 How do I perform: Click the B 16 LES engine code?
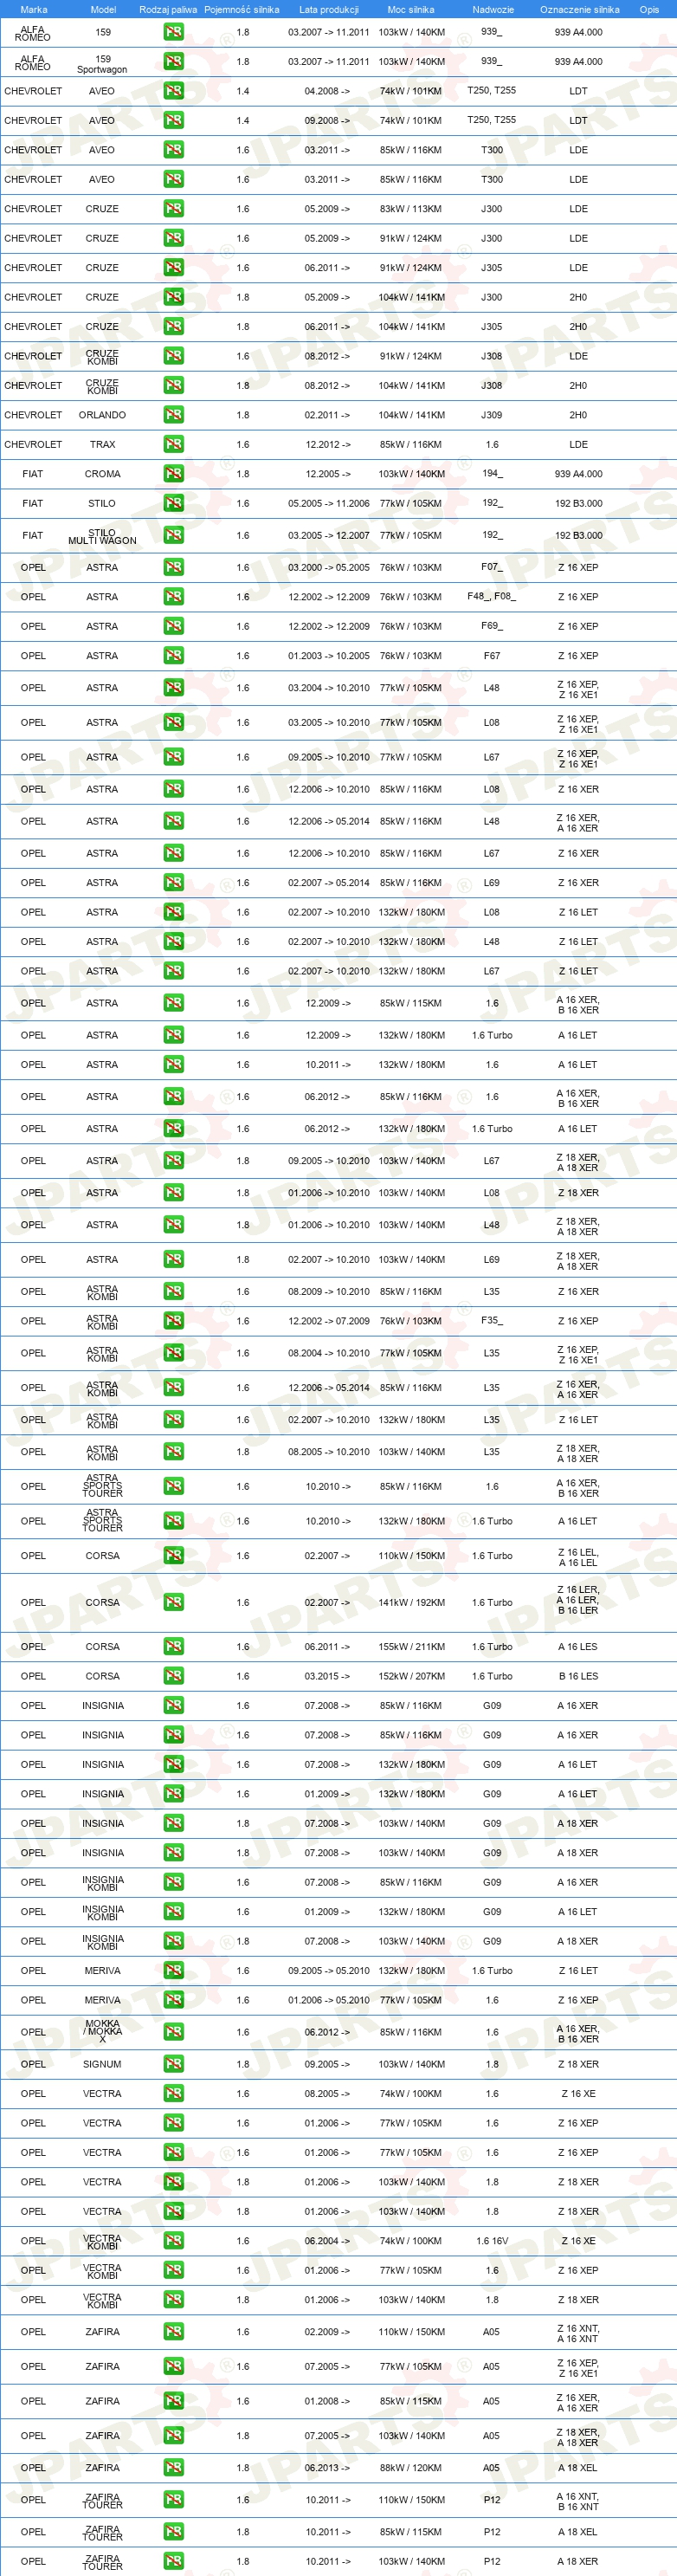pyautogui.click(x=578, y=1677)
